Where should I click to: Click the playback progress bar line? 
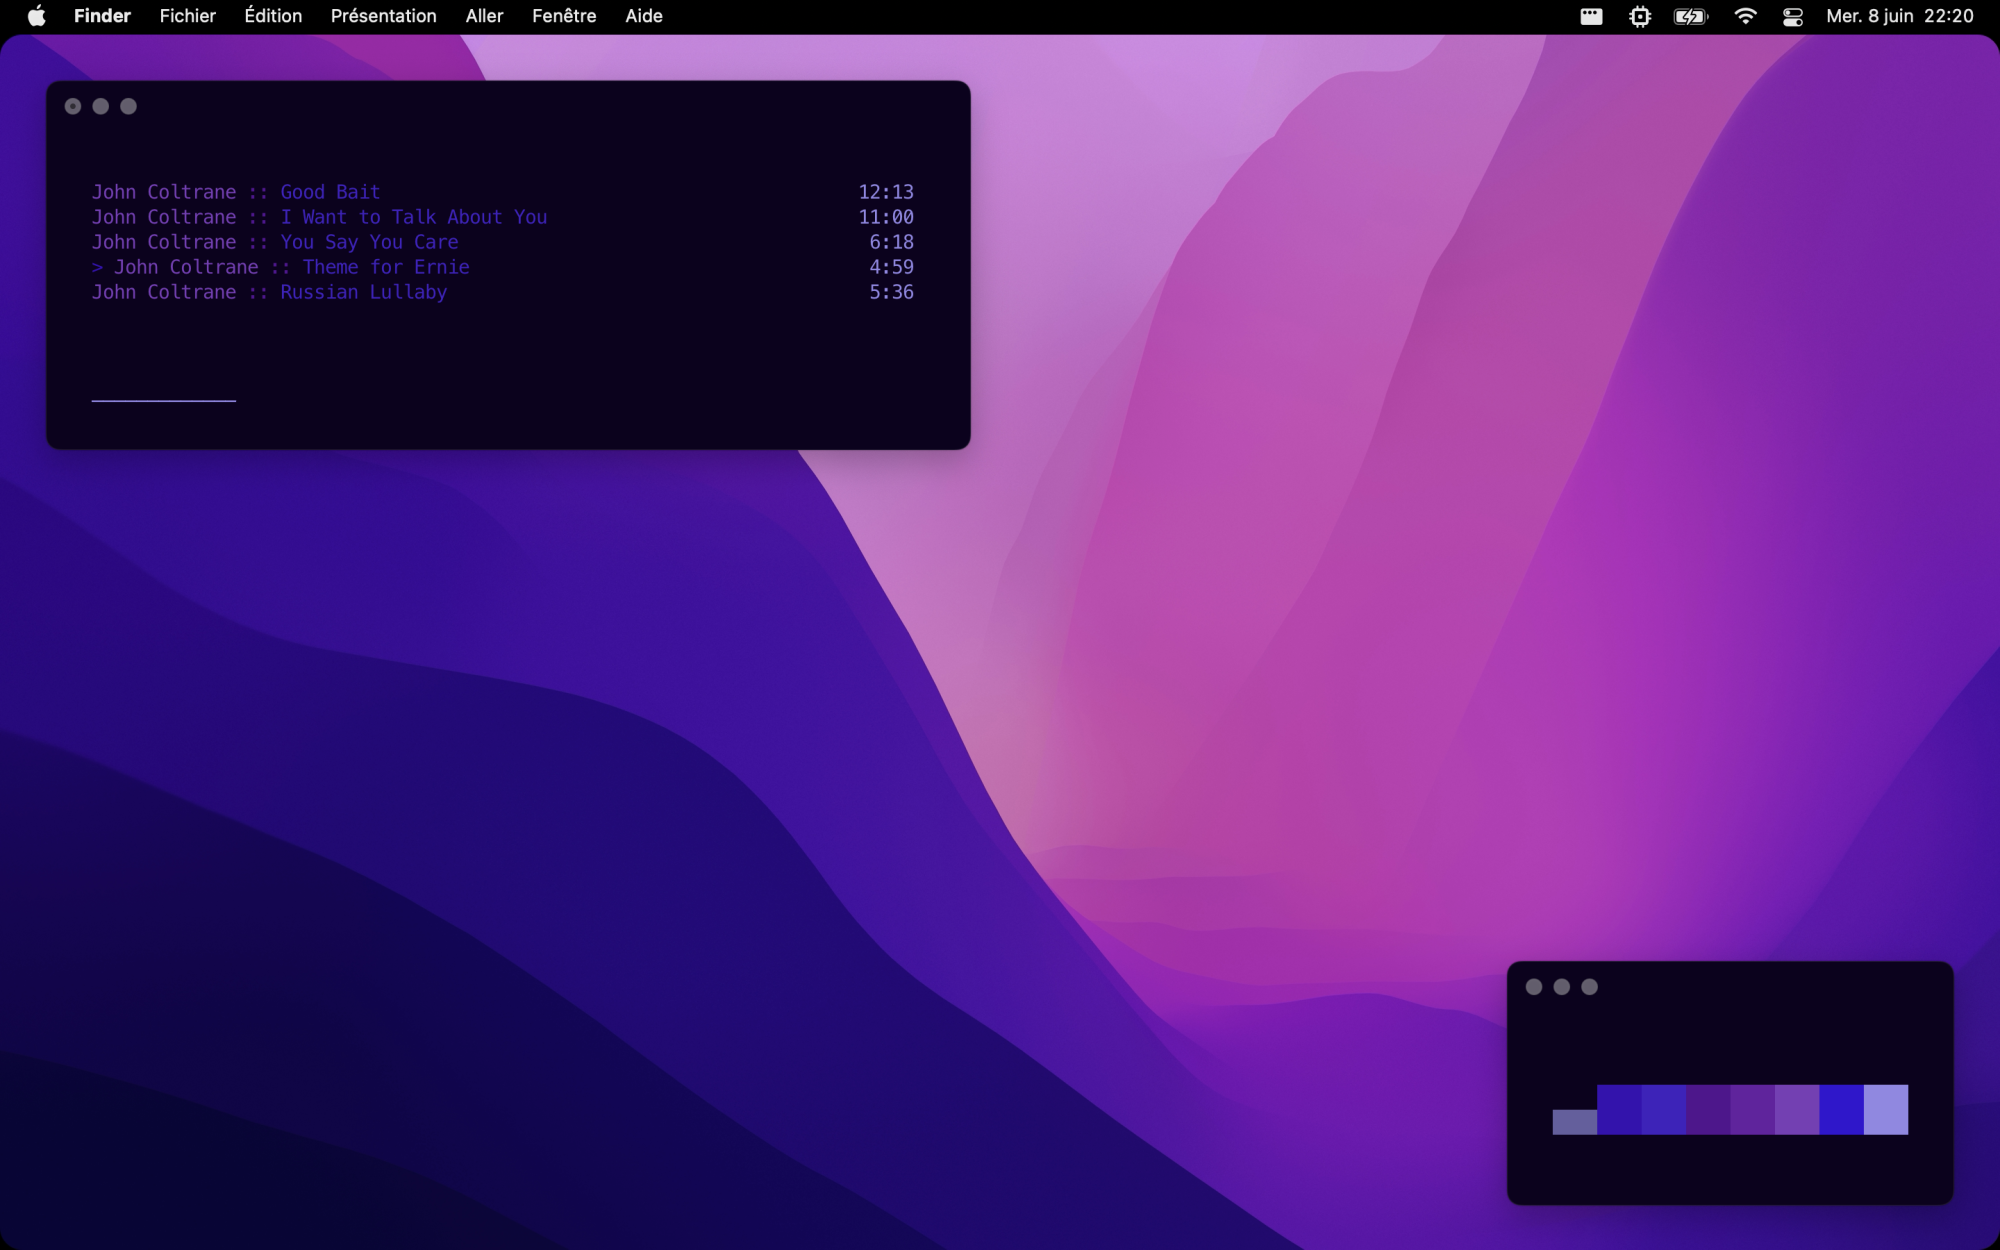point(164,400)
